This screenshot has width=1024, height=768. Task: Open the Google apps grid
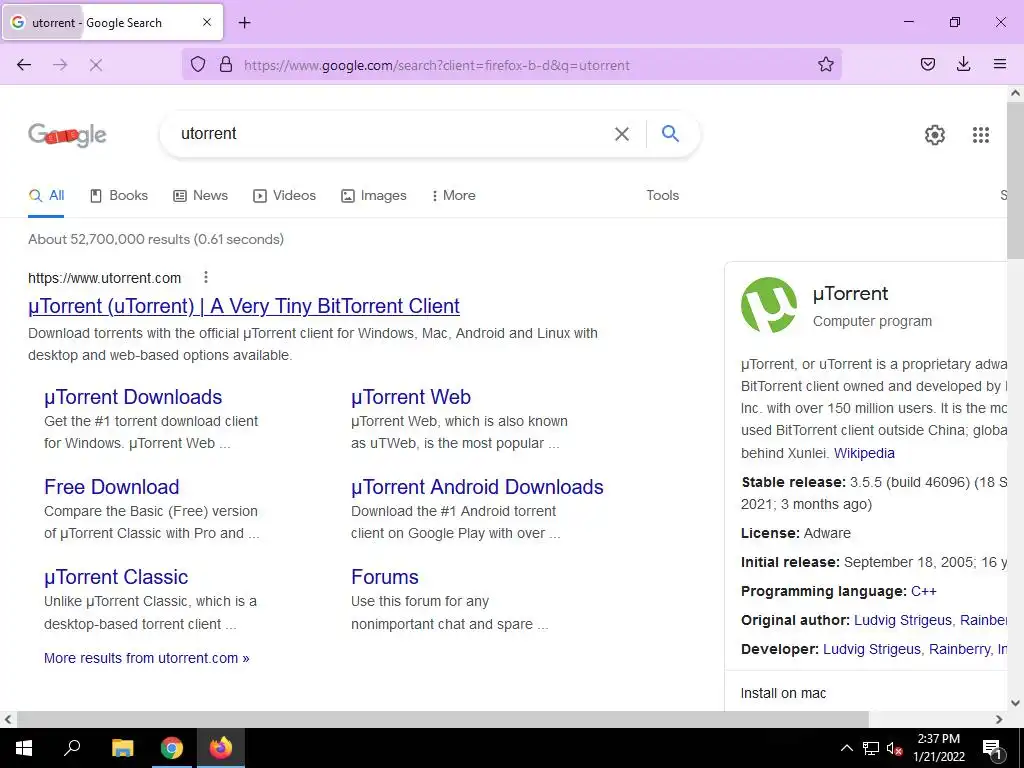click(980, 135)
